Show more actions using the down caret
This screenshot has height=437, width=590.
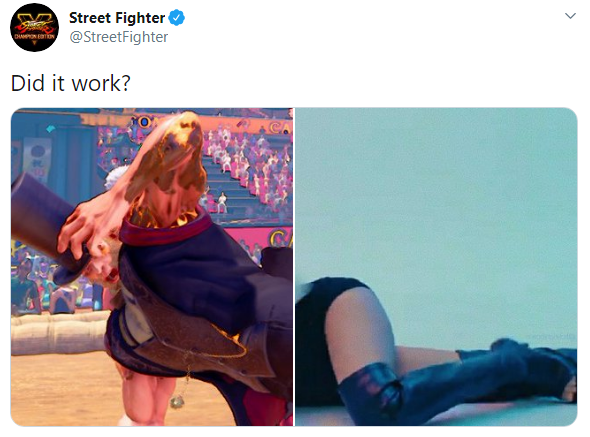570,16
